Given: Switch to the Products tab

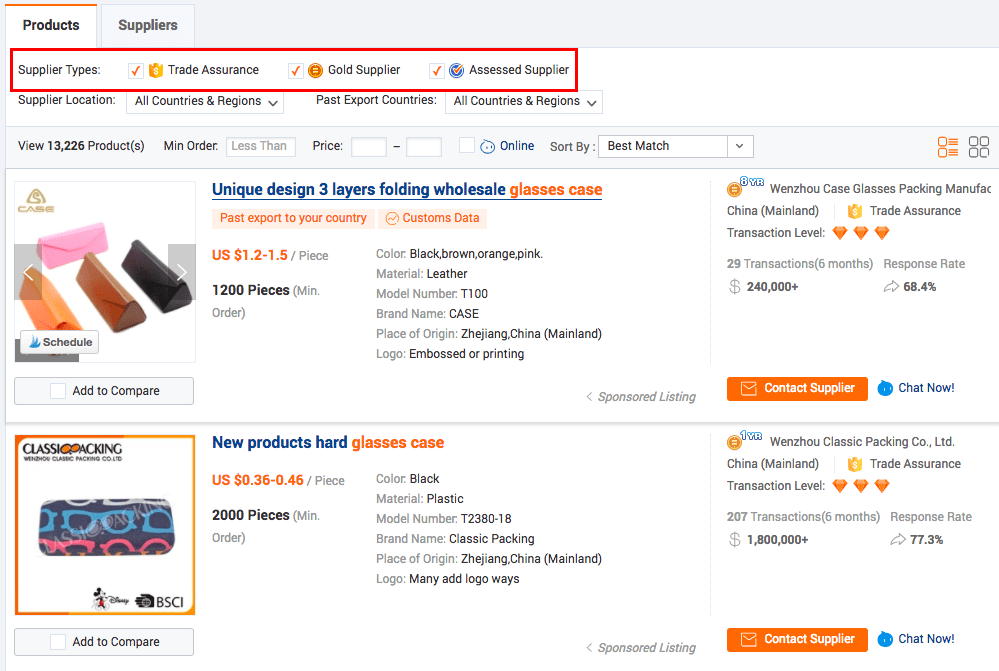Looking at the screenshot, I should coord(51,25).
